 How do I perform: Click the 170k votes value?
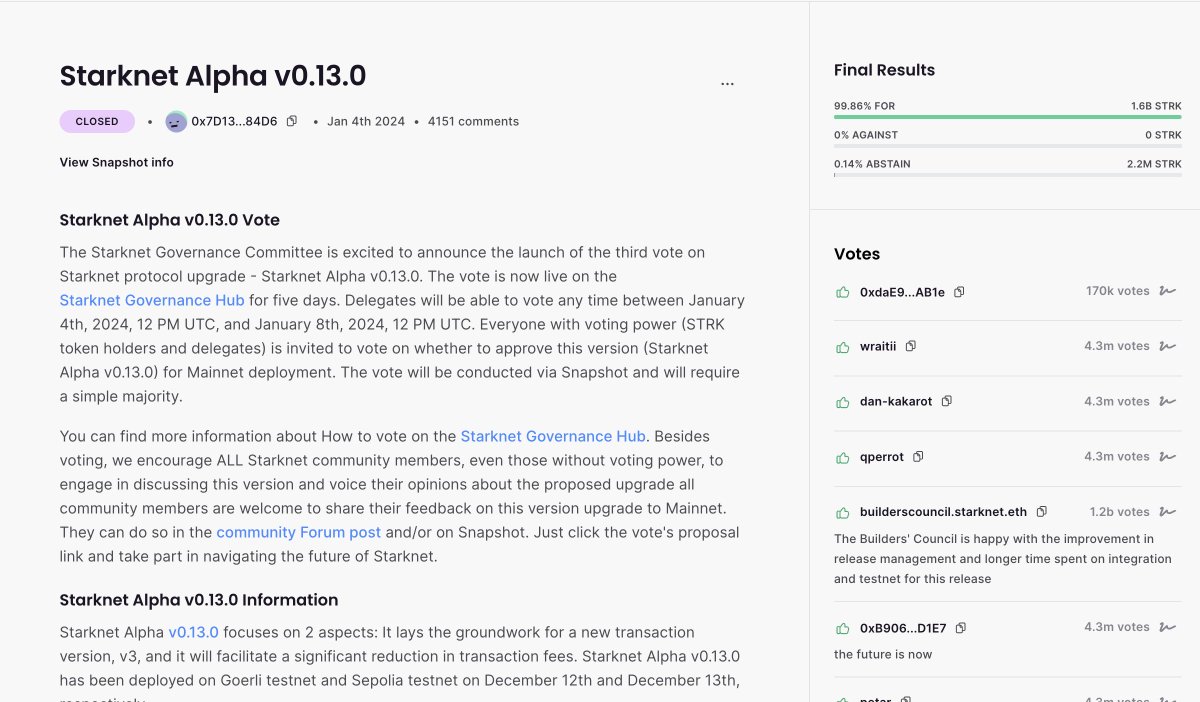tap(1118, 291)
